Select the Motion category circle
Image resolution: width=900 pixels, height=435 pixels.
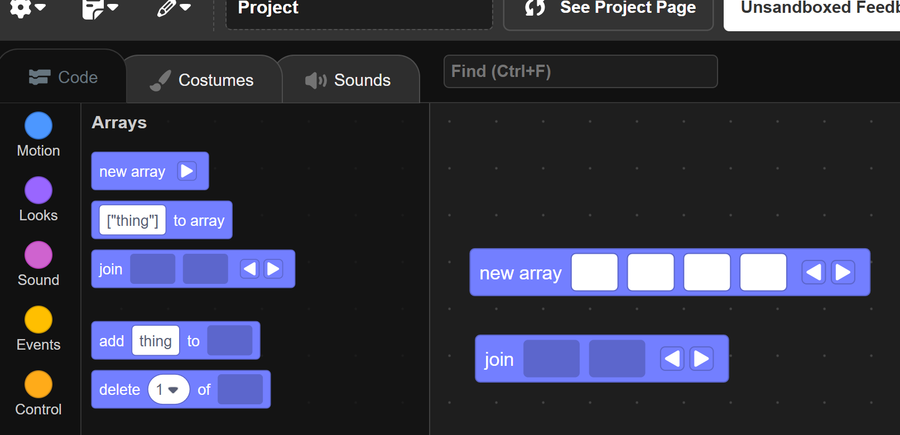click(x=38, y=126)
